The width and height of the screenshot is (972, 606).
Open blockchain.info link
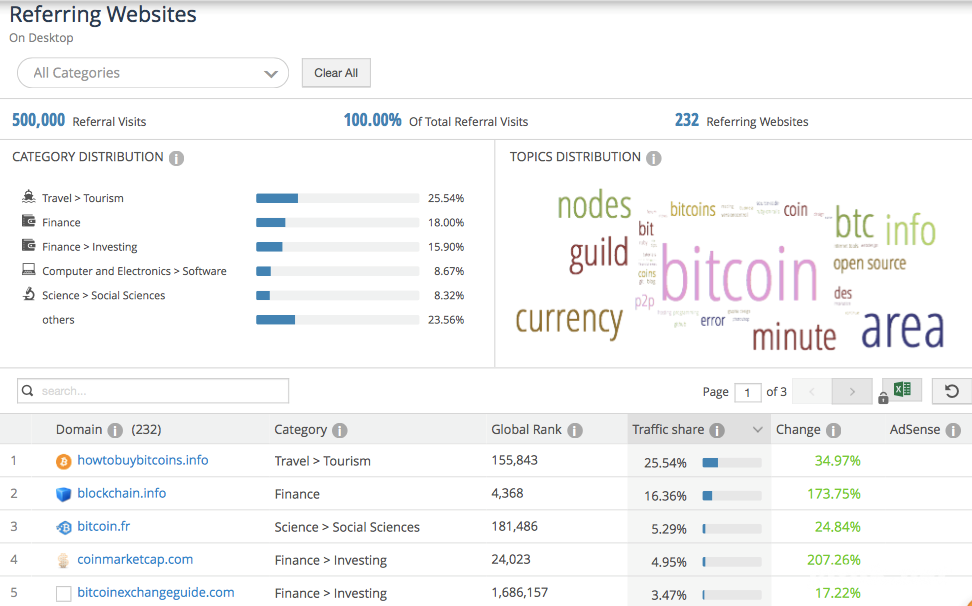(122, 493)
